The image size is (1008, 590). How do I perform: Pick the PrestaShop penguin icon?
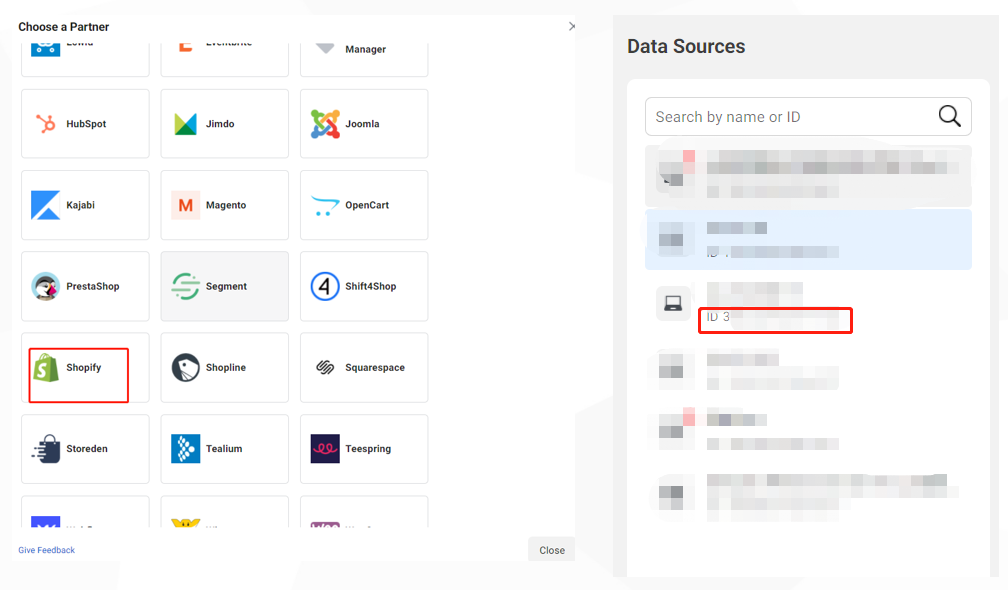coord(46,286)
